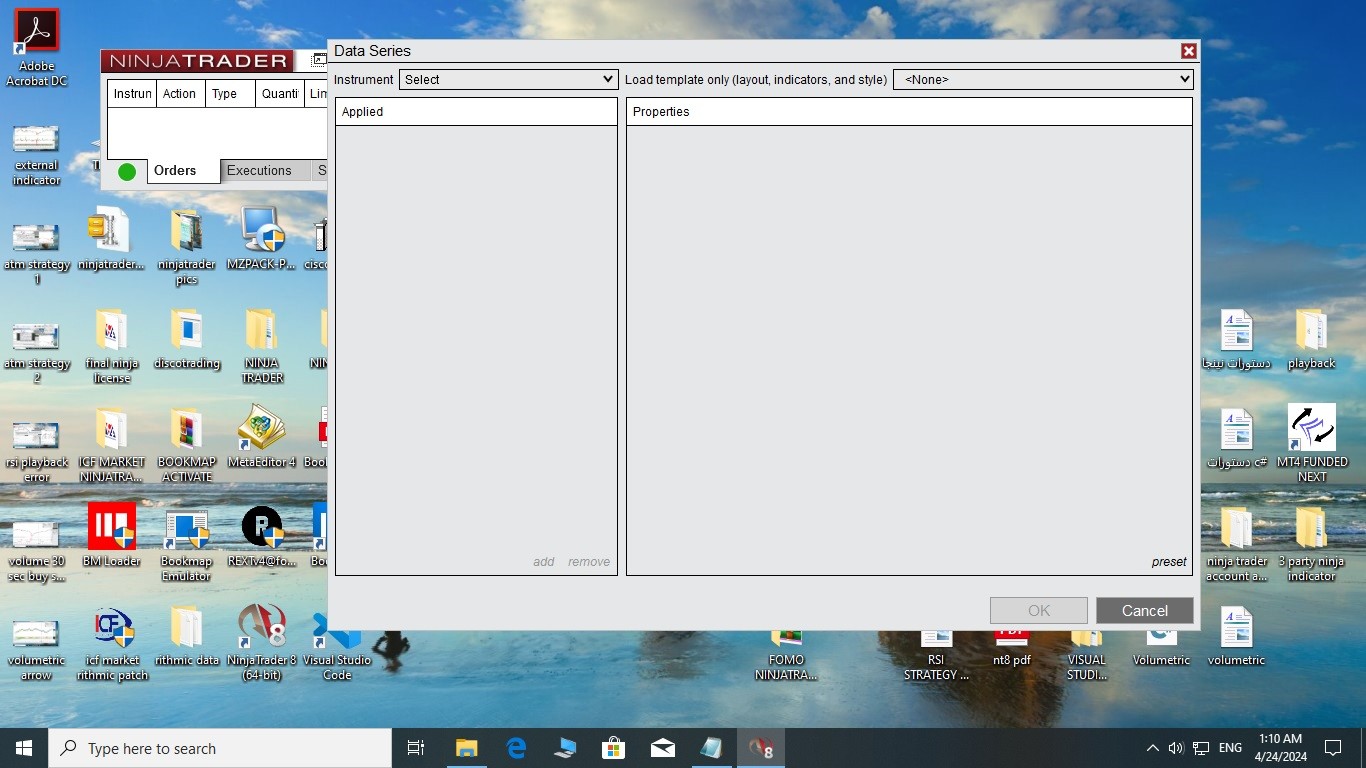Select the MZPACK-P... installer icon
Image resolution: width=1366 pixels, height=768 pixels.
pos(262,239)
